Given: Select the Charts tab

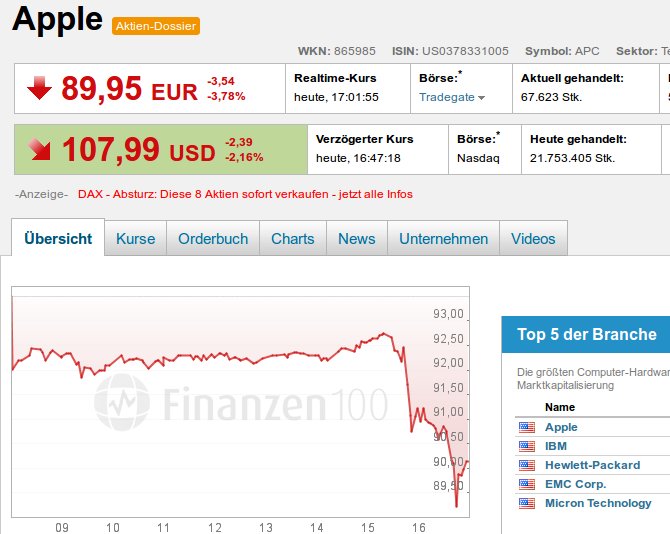Looking at the screenshot, I should click(292, 239).
